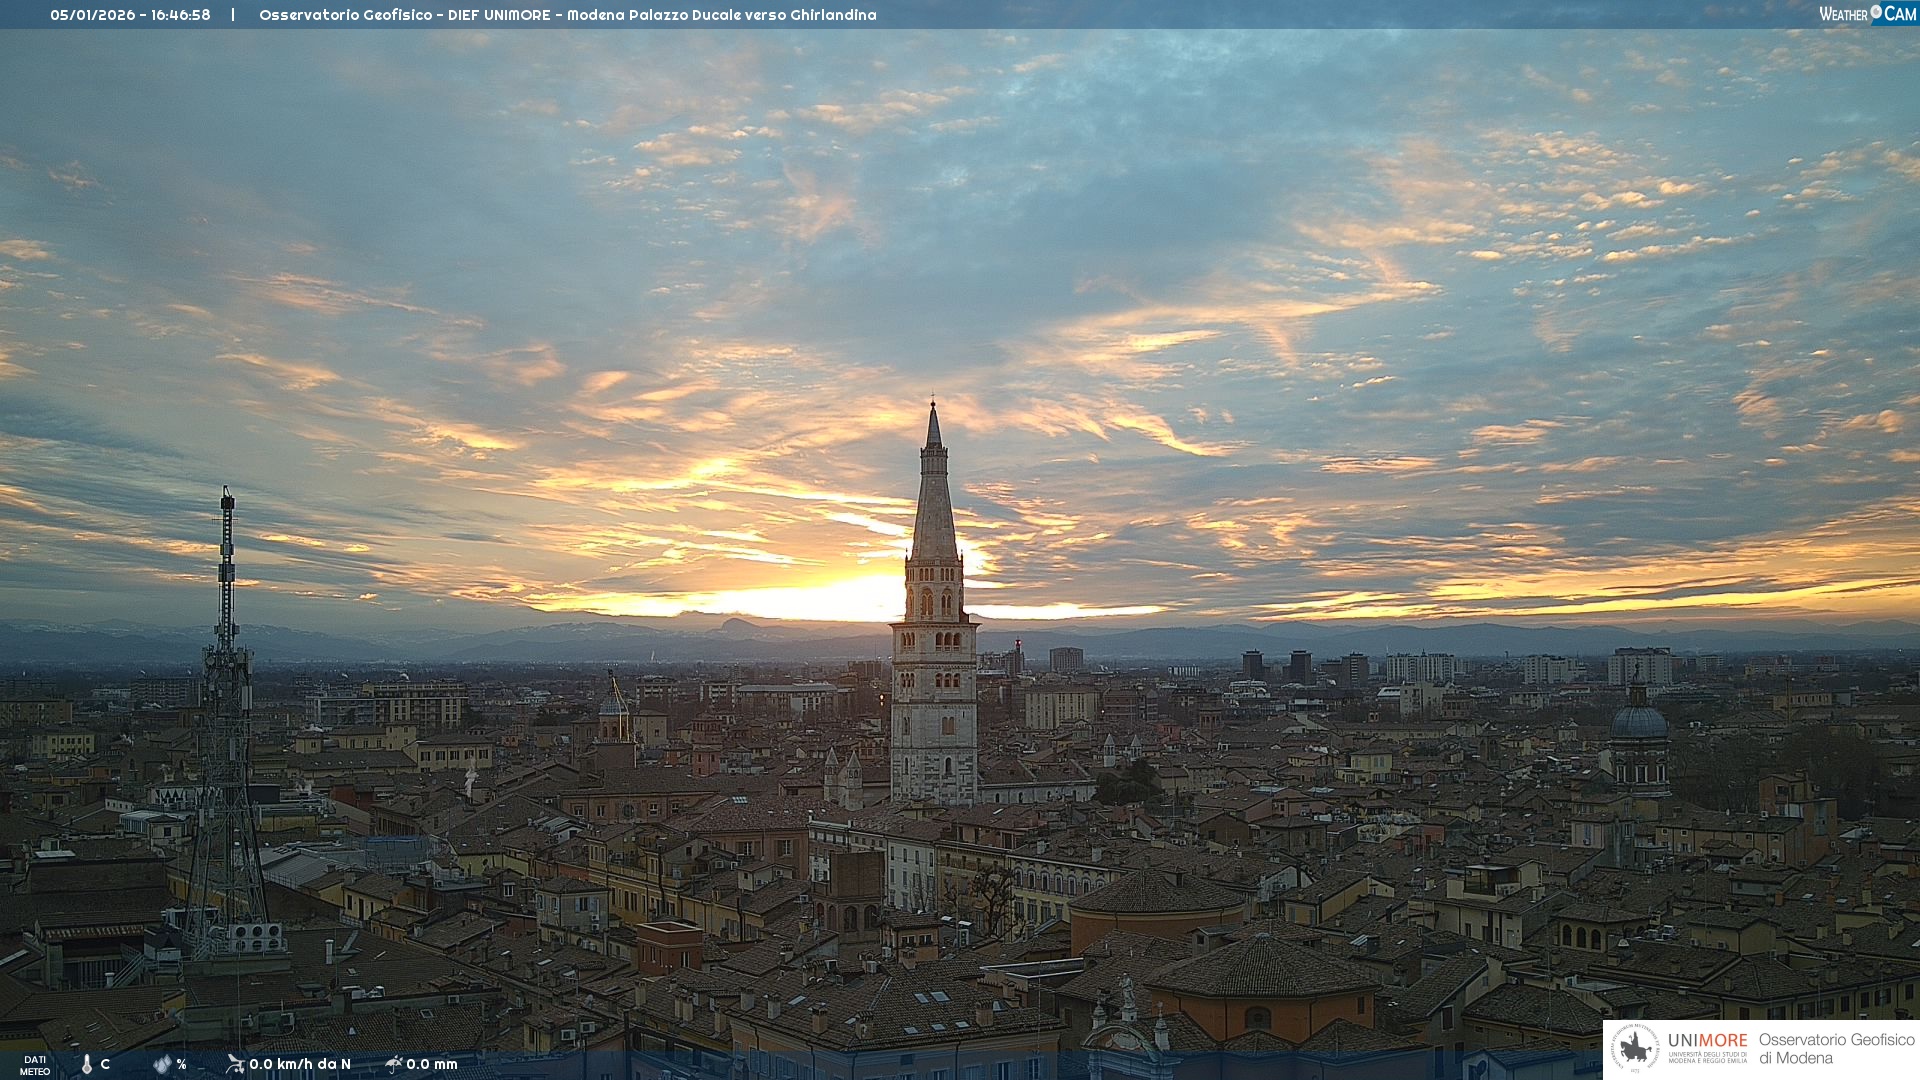The image size is (1920, 1080).
Task: Click the wind anemometer icon
Action: click(x=235, y=1064)
